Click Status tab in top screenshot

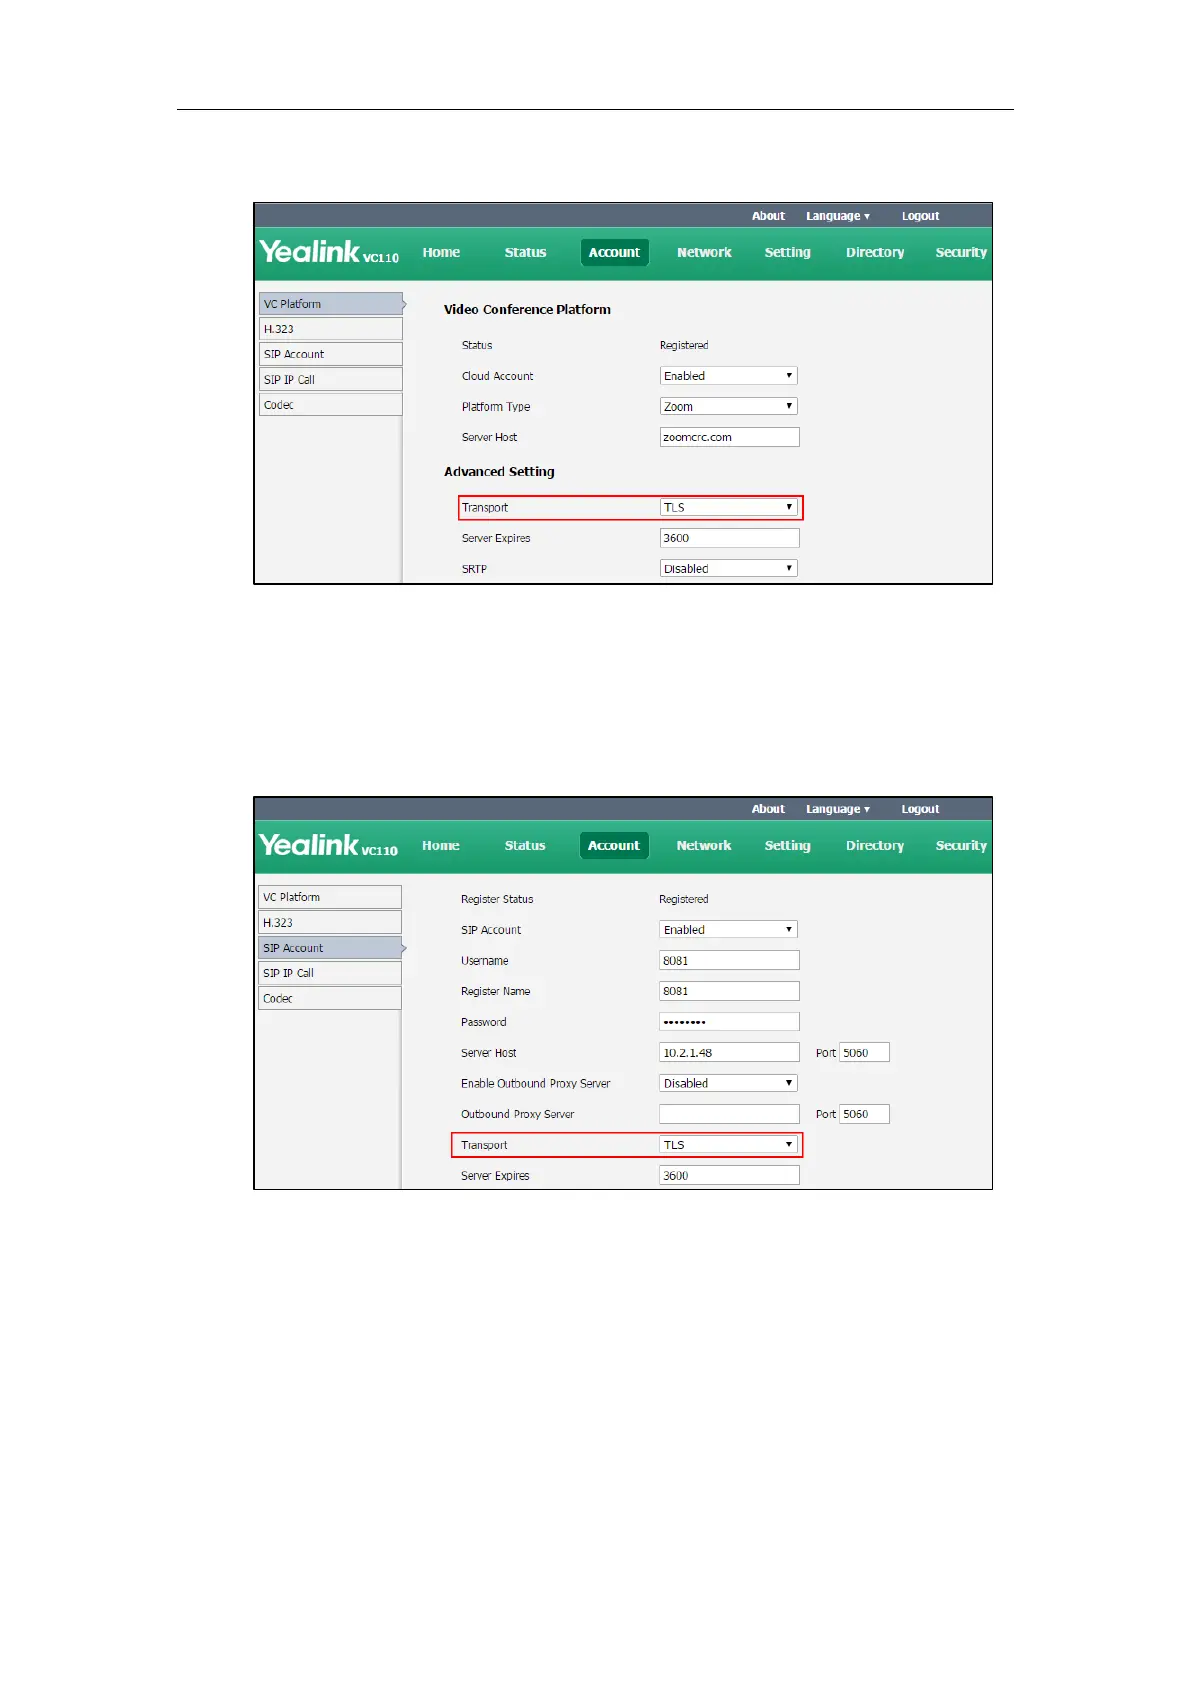coord(525,252)
